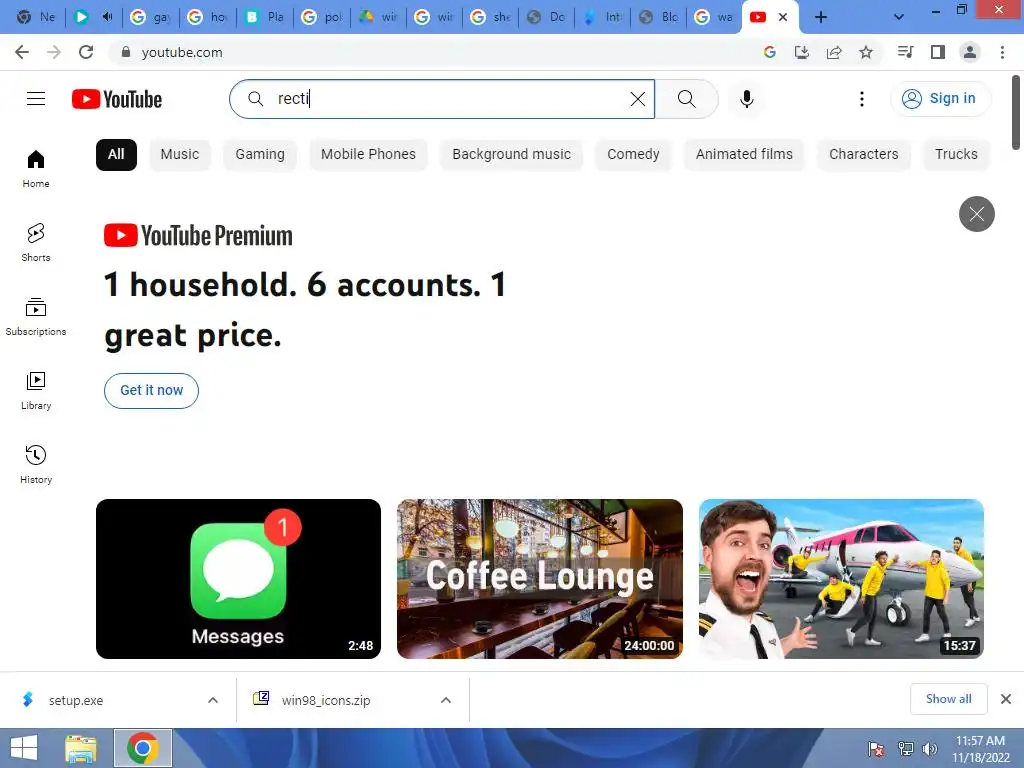Click Chrome icon in taskbar
This screenshot has width=1024, height=768.
pyautogui.click(x=143, y=748)
